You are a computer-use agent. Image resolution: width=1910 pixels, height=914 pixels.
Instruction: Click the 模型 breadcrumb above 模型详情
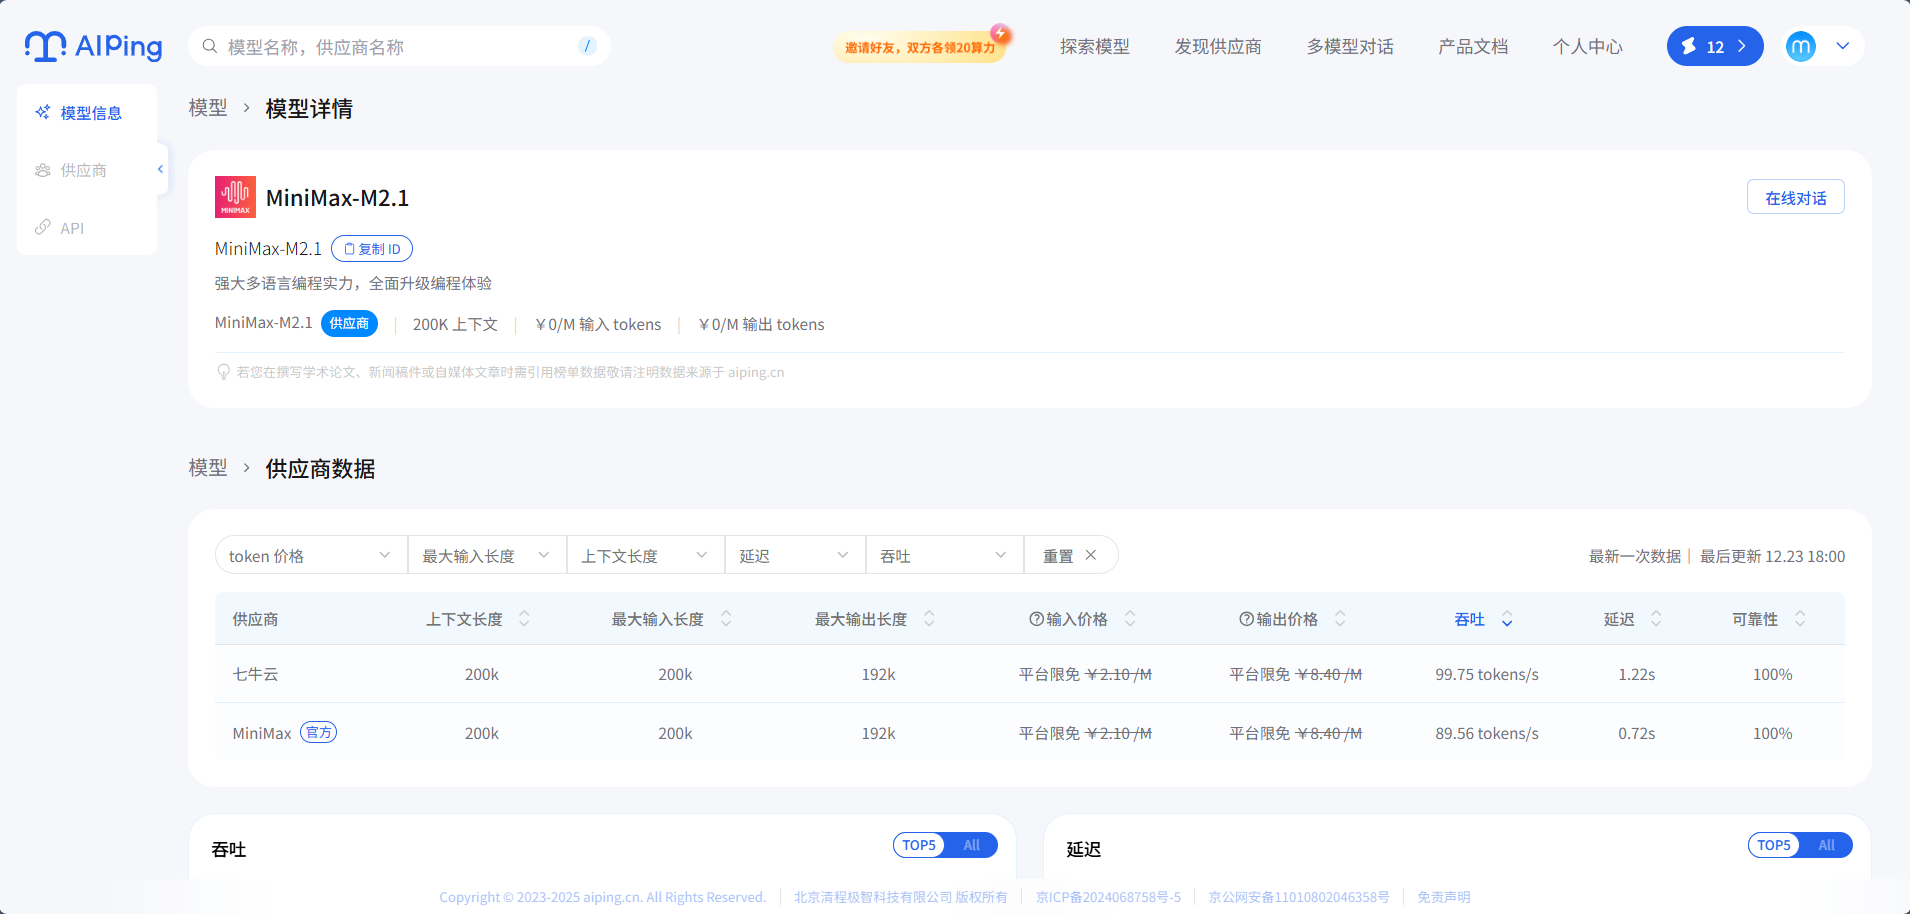click(x=208, y=108)
